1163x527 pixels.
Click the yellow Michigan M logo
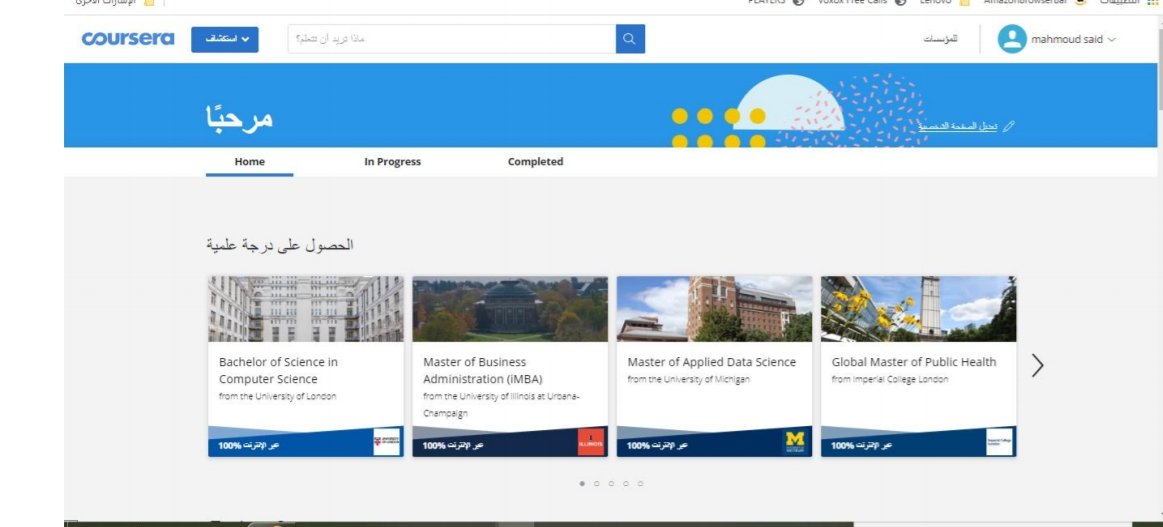(795, 441)
